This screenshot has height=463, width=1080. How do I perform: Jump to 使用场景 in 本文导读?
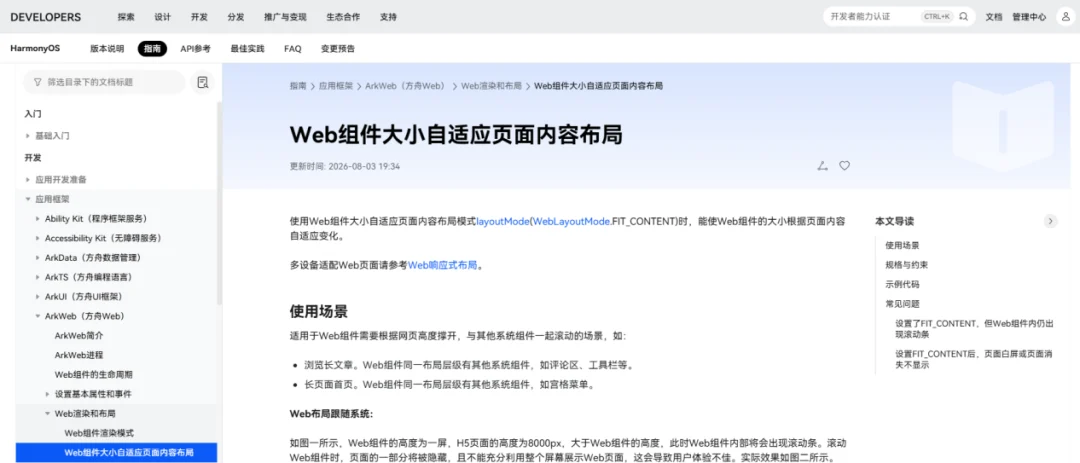click(x=902, y=245)
